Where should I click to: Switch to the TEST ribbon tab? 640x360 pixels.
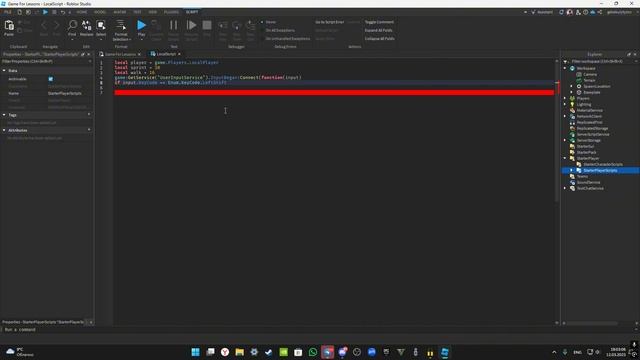(137, 12)
